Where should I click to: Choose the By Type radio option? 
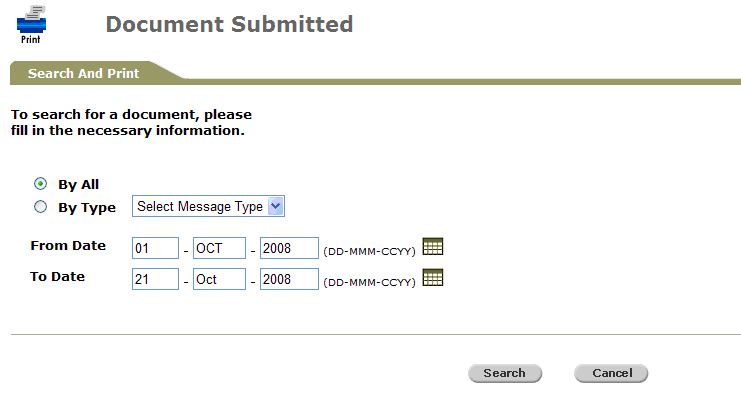[41, 207]
